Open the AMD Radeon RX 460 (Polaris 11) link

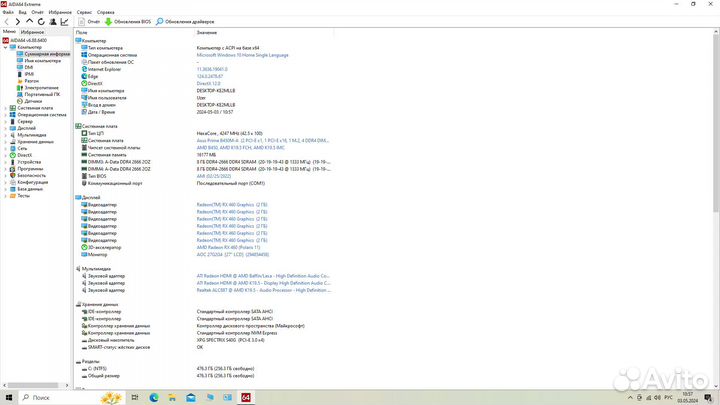pos(228,248)
